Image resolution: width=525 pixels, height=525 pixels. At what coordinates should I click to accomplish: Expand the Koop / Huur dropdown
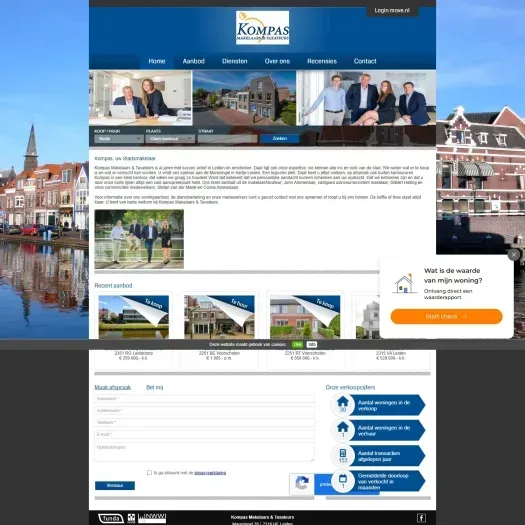pyautogui.click(x=119, y=139)
